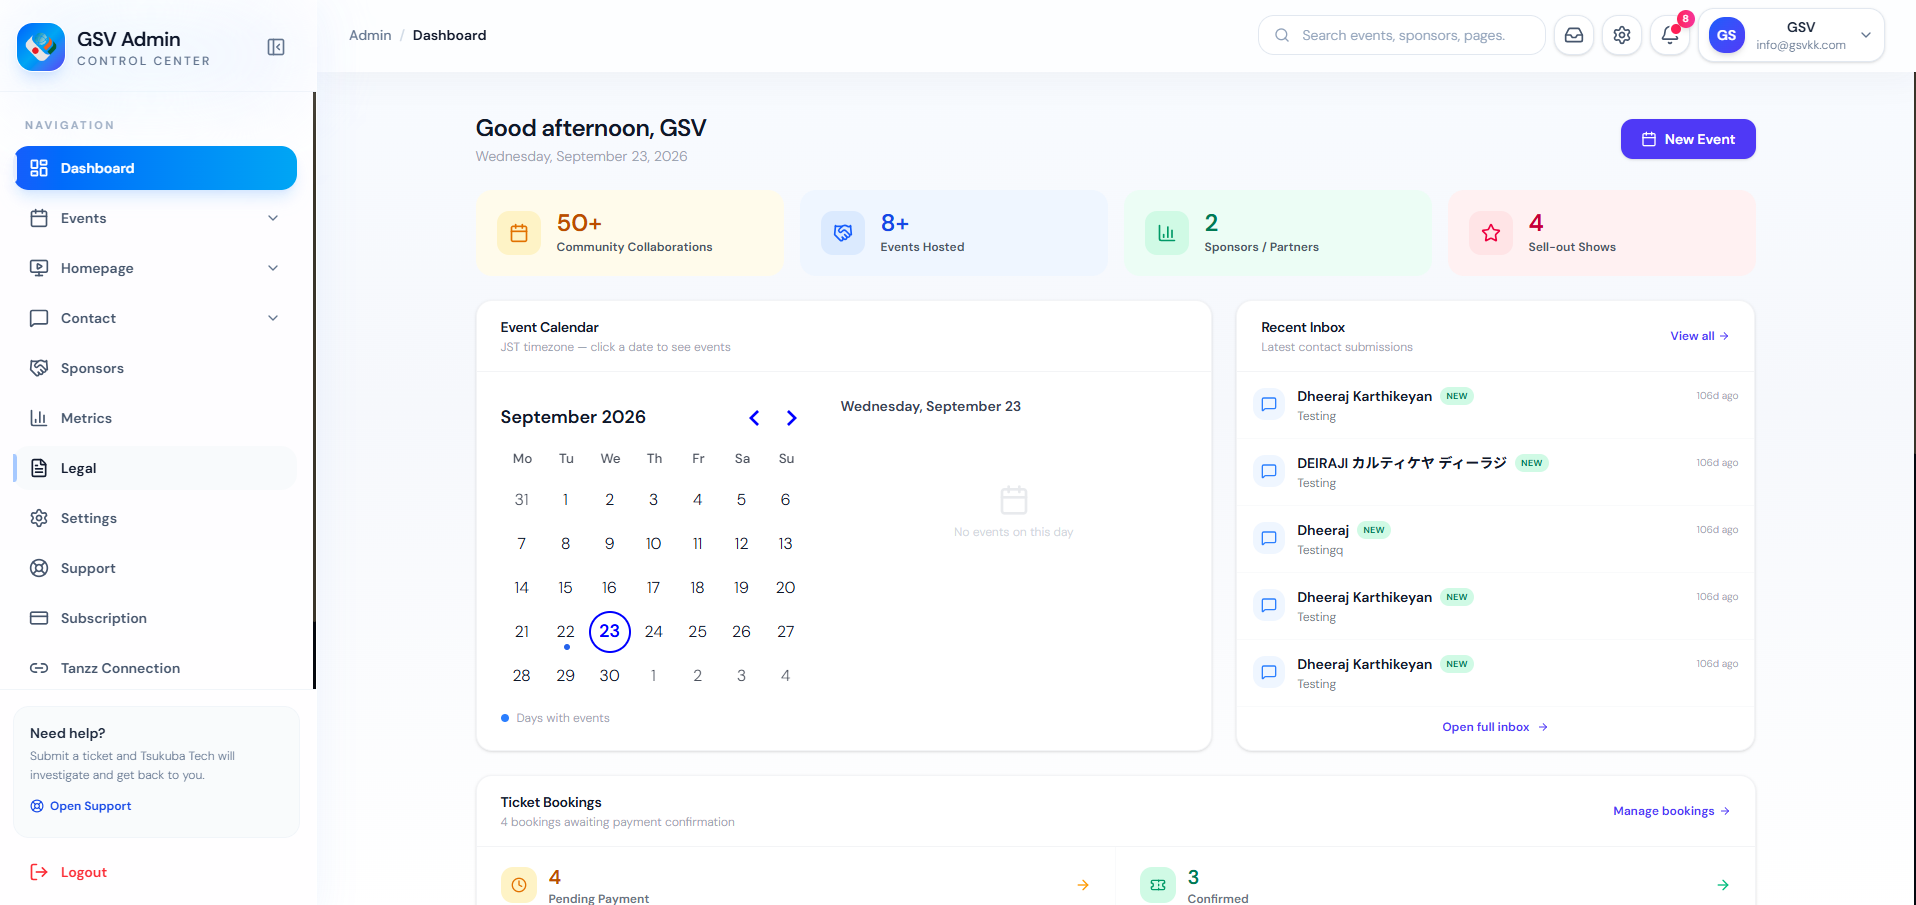The image size is (1916, 905).
Task: Expand the Contact menu chevron
Action: [x=273, y=318]
